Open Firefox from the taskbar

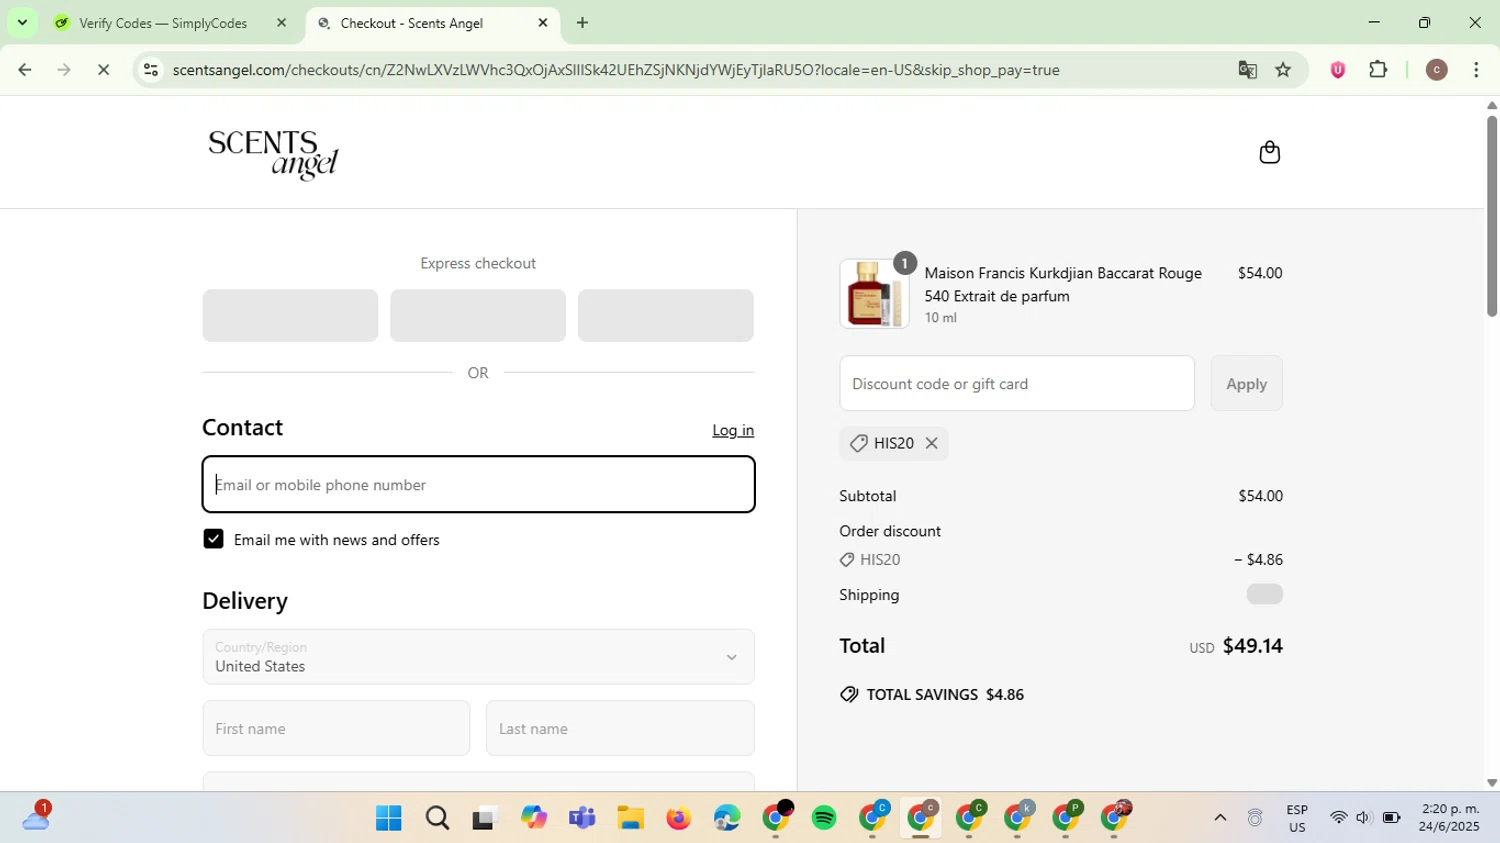coord(679,819)
